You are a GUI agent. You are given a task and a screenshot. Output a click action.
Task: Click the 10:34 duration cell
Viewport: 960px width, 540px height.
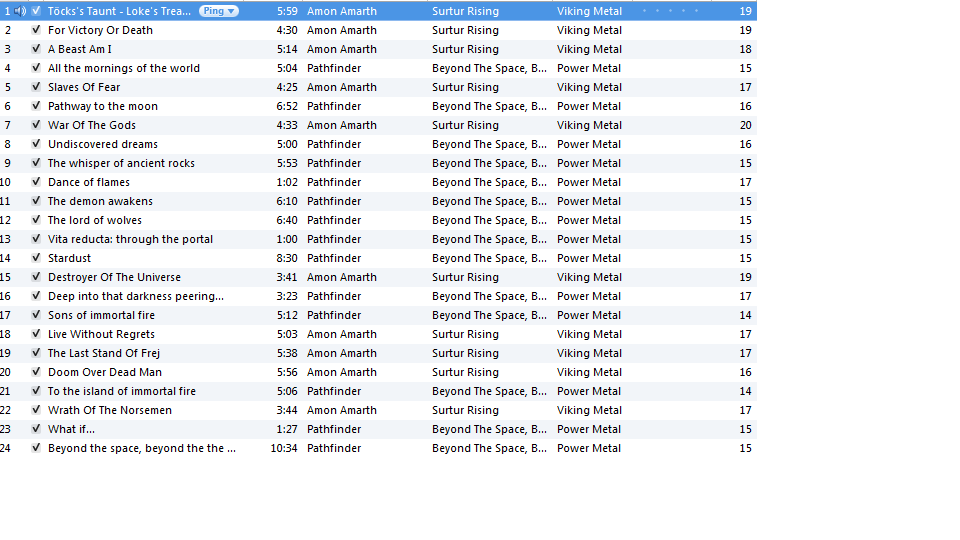coord(284,448)
